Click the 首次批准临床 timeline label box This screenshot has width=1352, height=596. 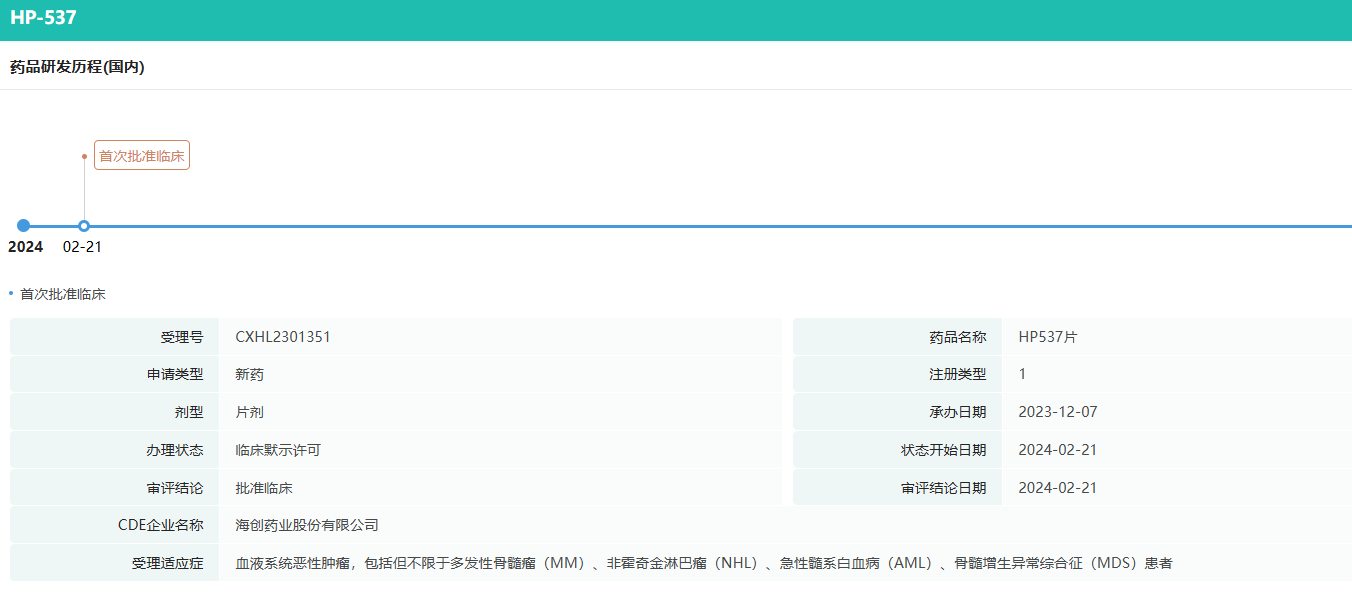pyautogui.click(x=142, y=156)
